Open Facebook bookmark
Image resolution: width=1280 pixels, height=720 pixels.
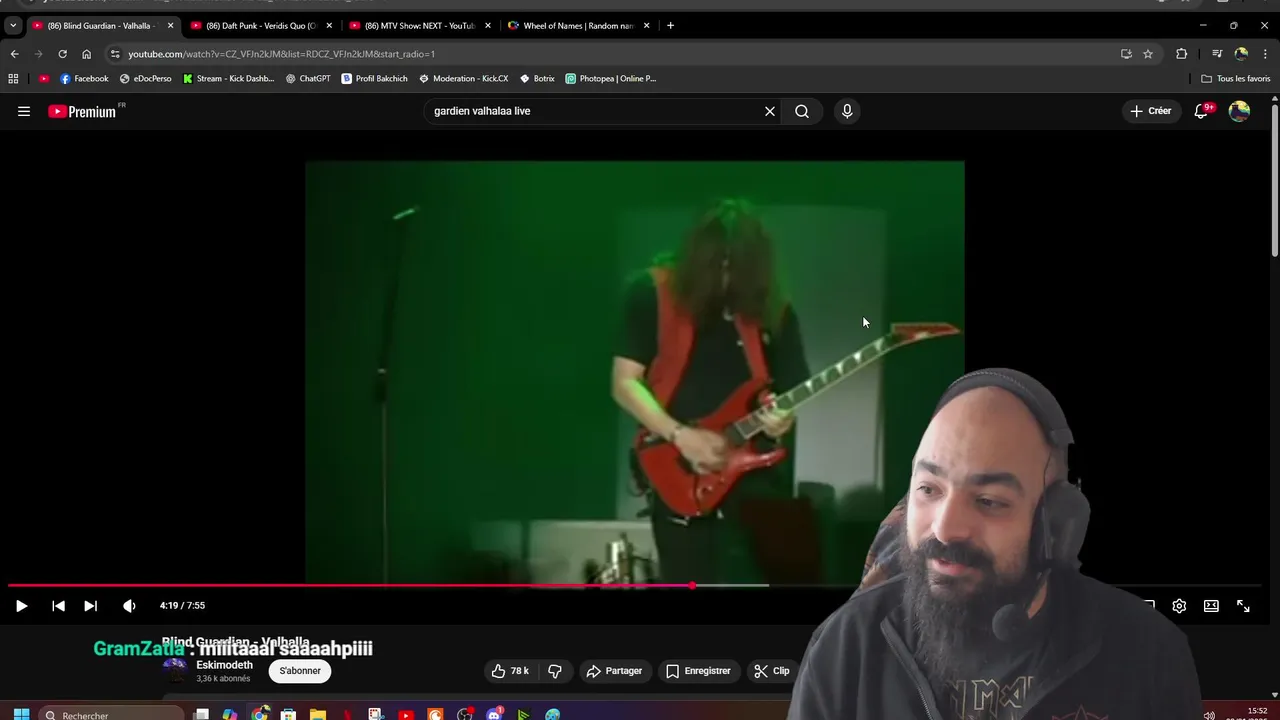pos(84,78)
